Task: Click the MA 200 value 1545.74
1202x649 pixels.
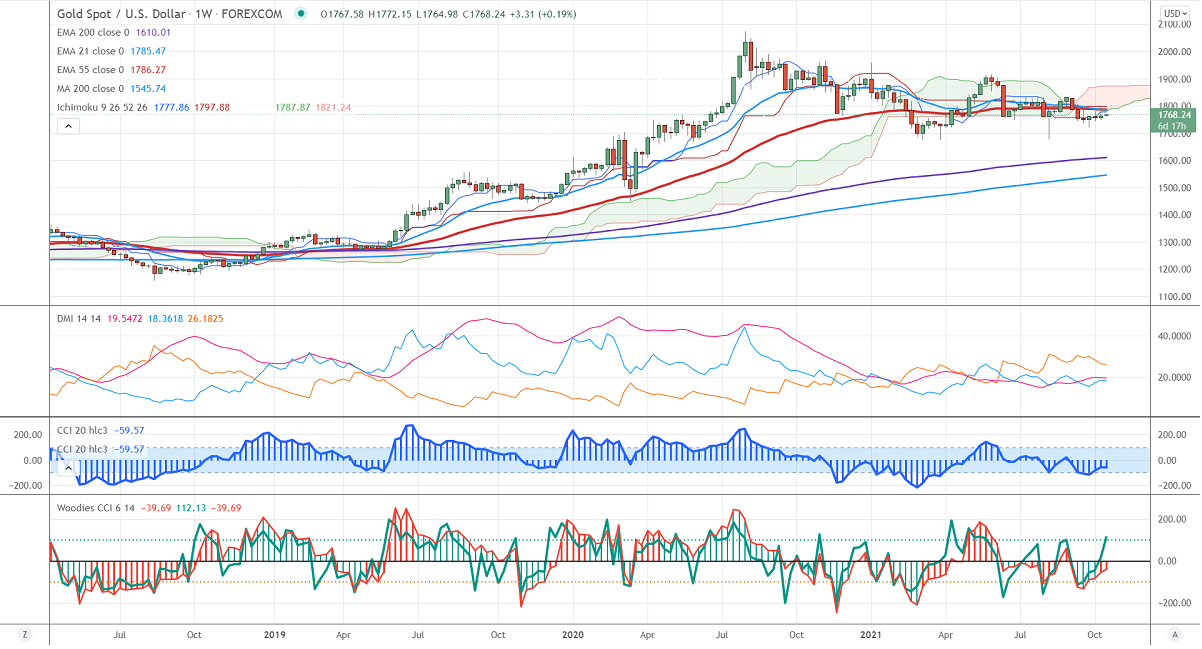Action: click(x=146, y=89)
